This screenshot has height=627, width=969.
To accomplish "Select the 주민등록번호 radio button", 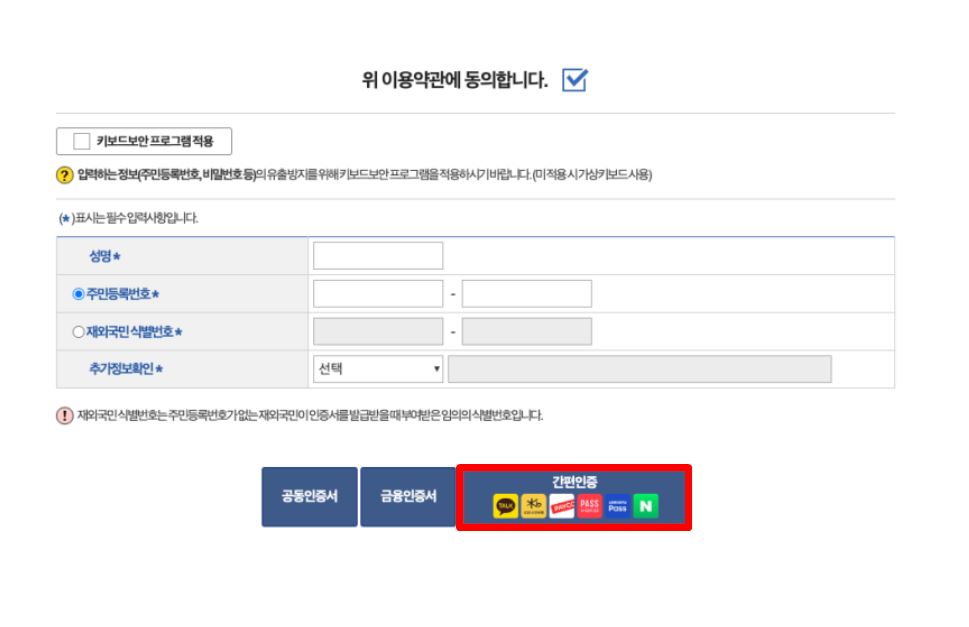I will pos(78,294).
